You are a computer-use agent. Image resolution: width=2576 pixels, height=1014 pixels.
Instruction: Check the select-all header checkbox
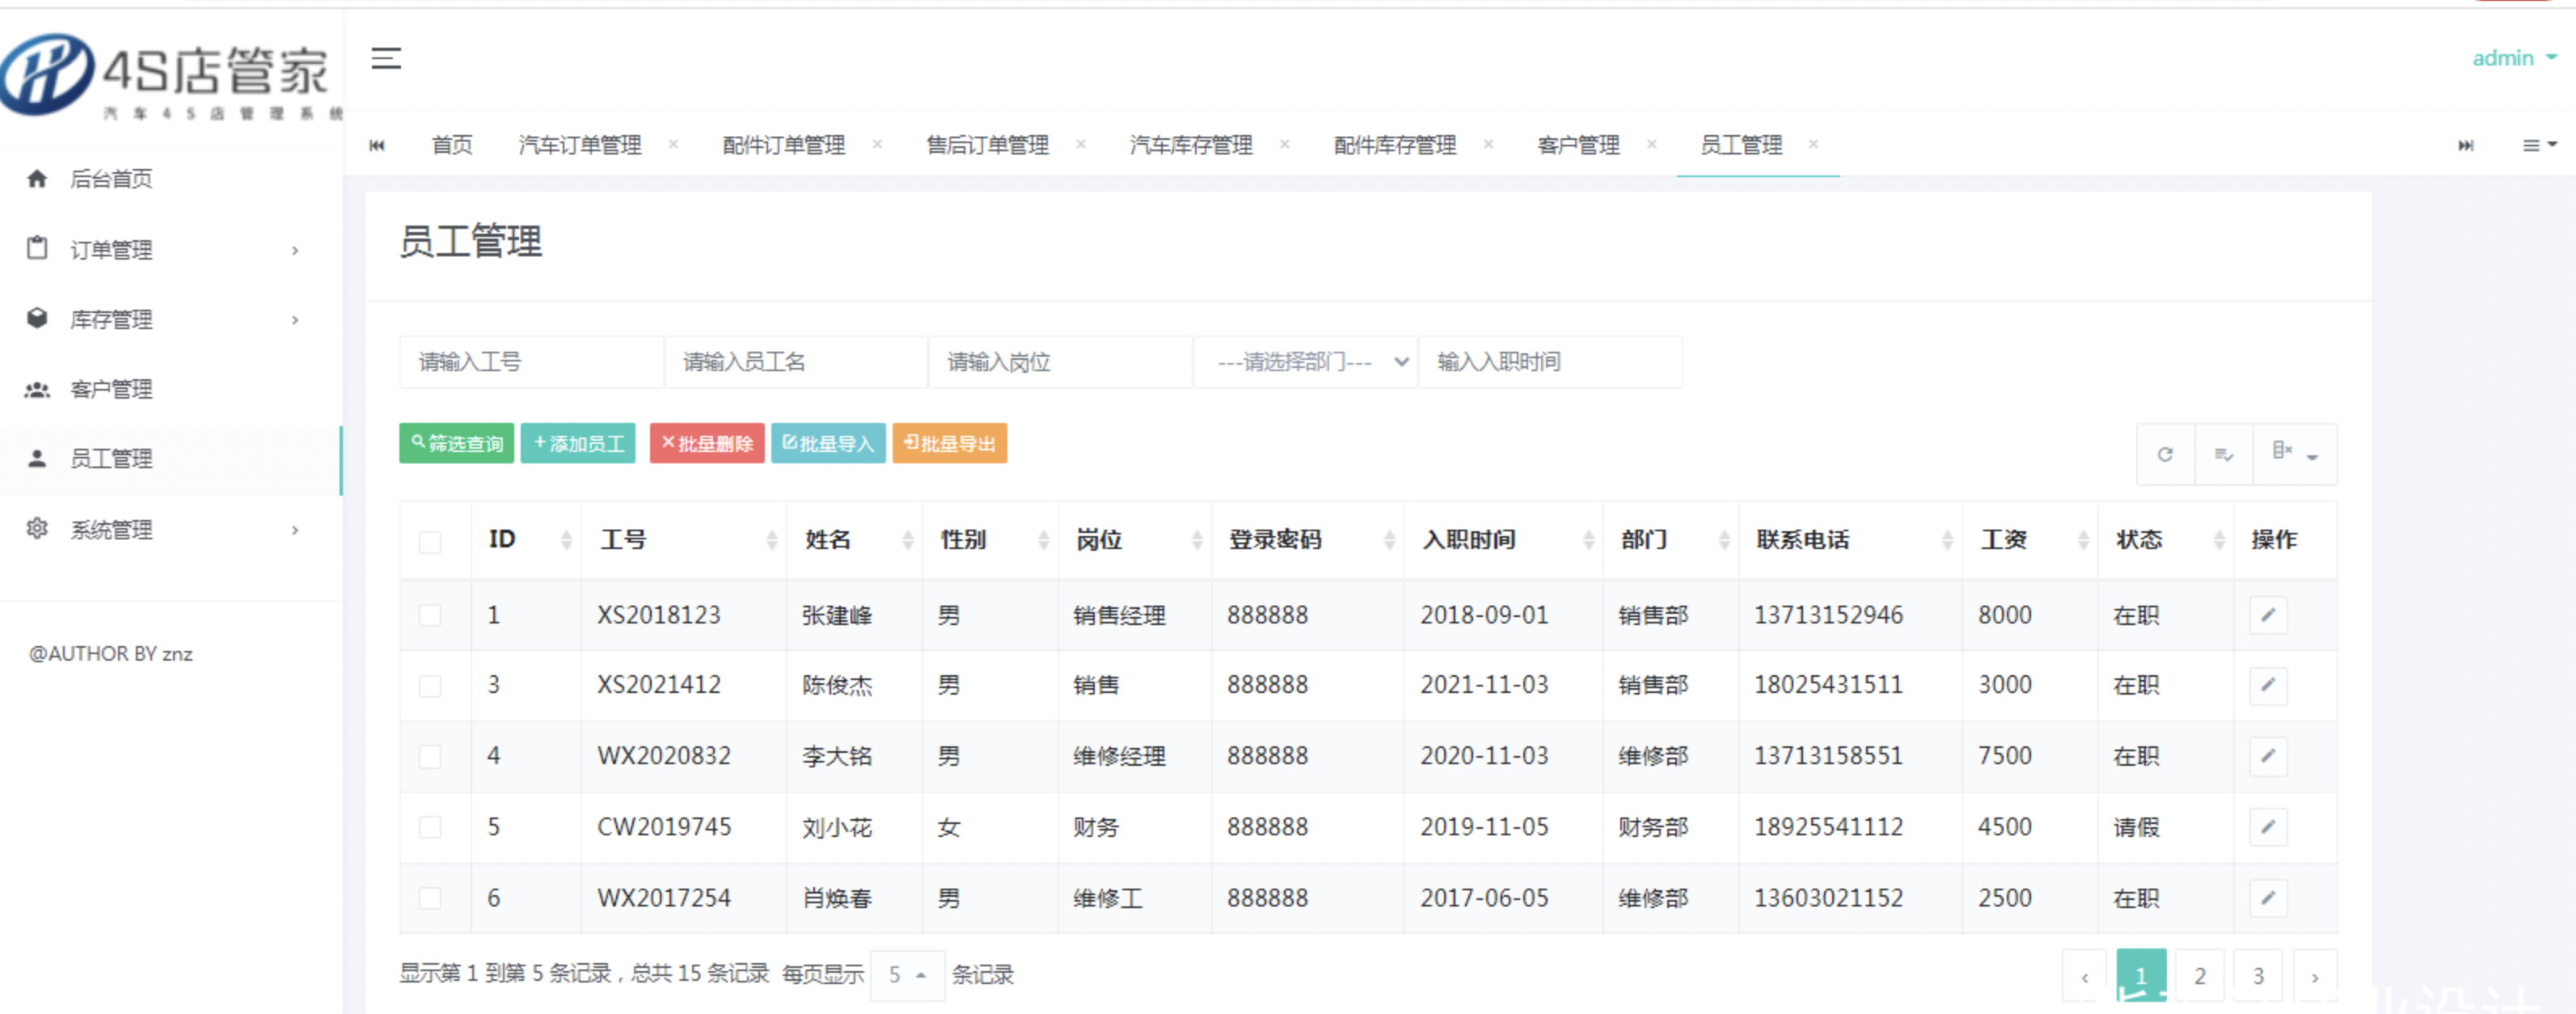coord(430,542)
